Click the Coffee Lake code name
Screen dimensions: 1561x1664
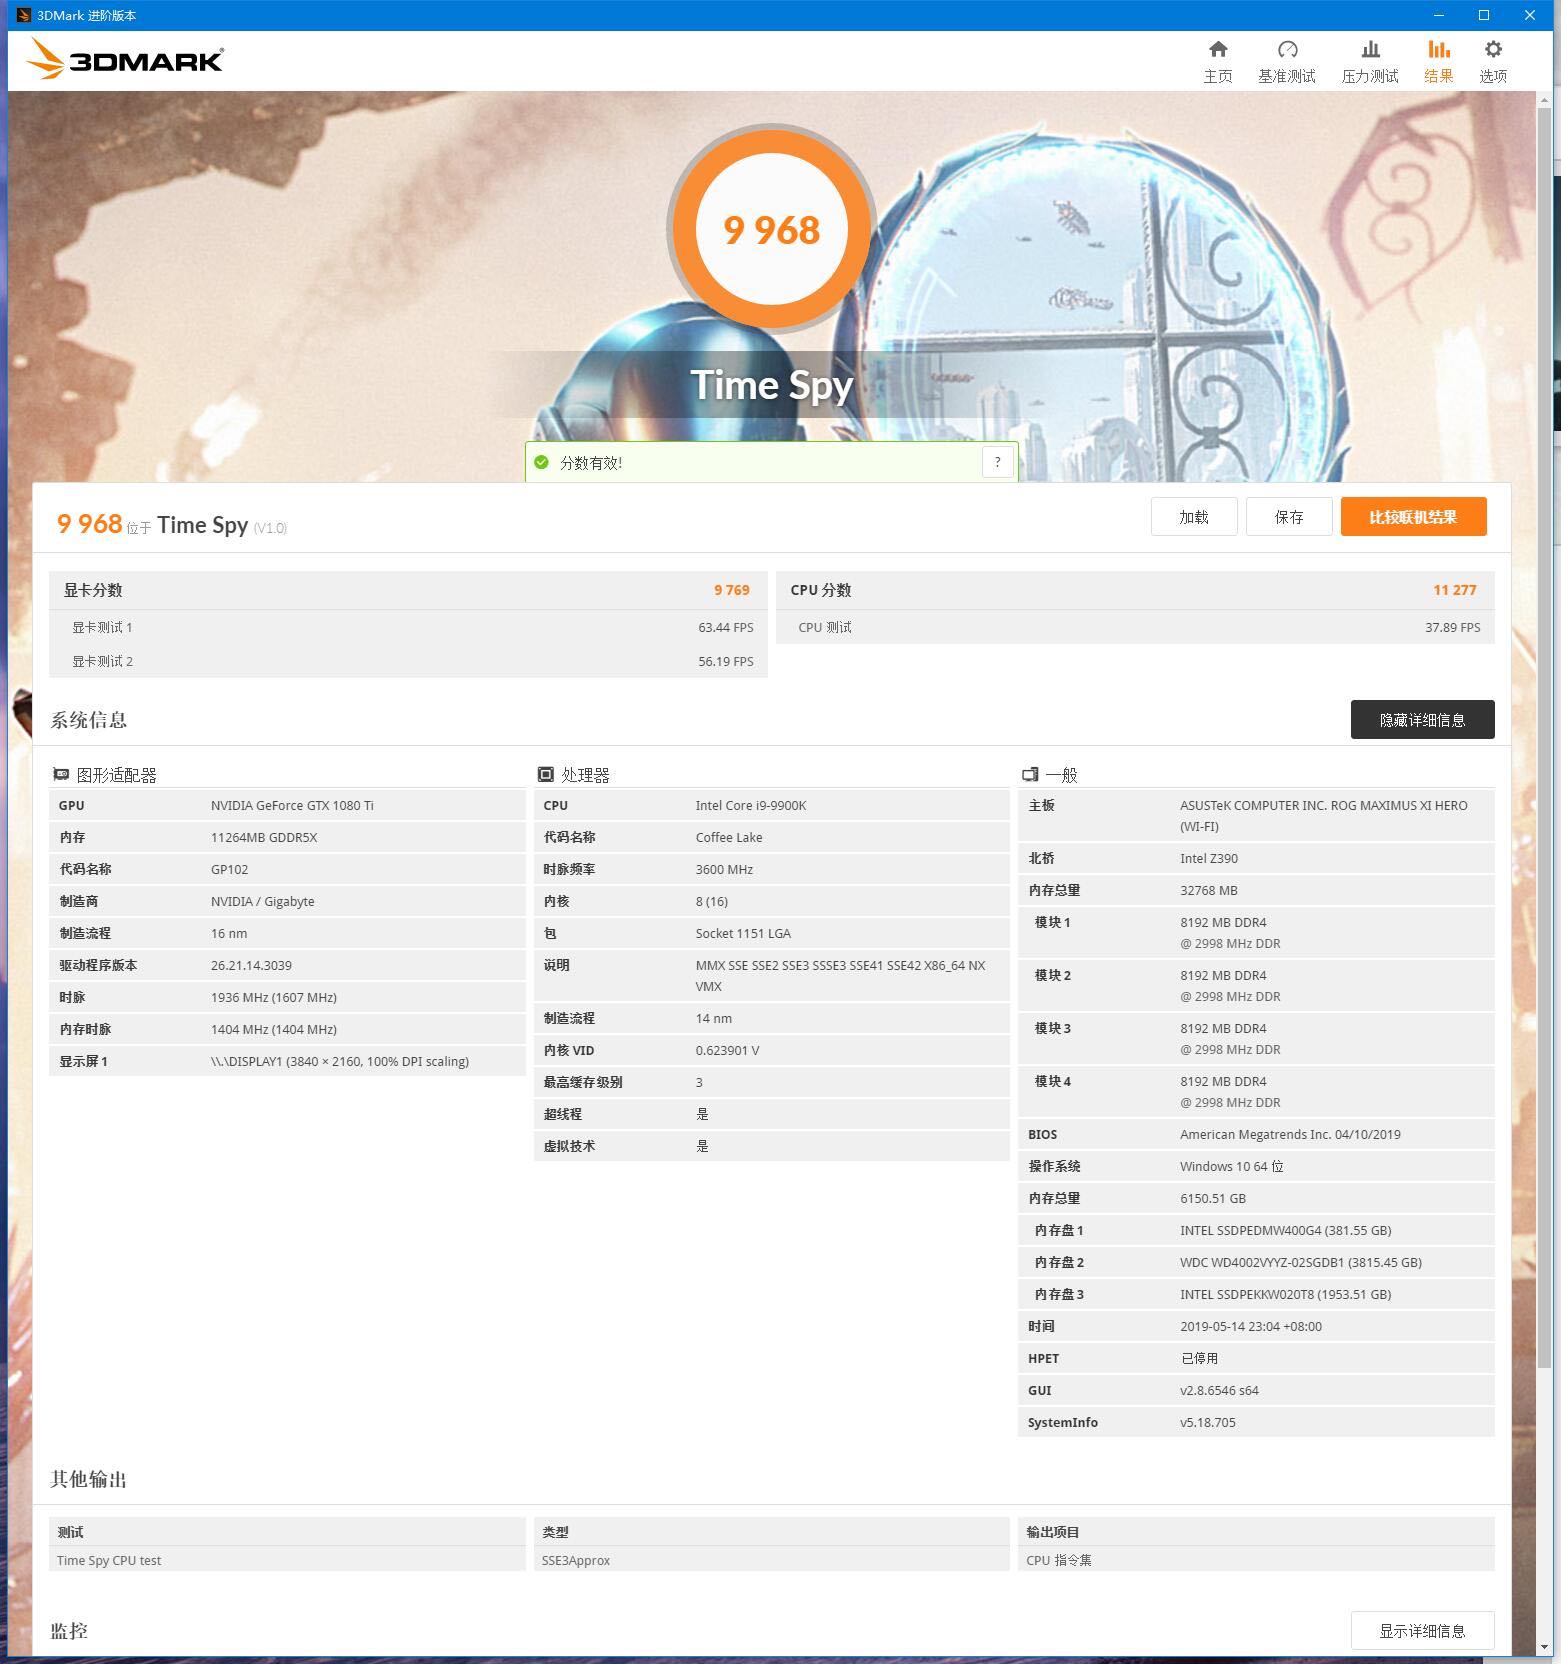click(x=729, y=837)
